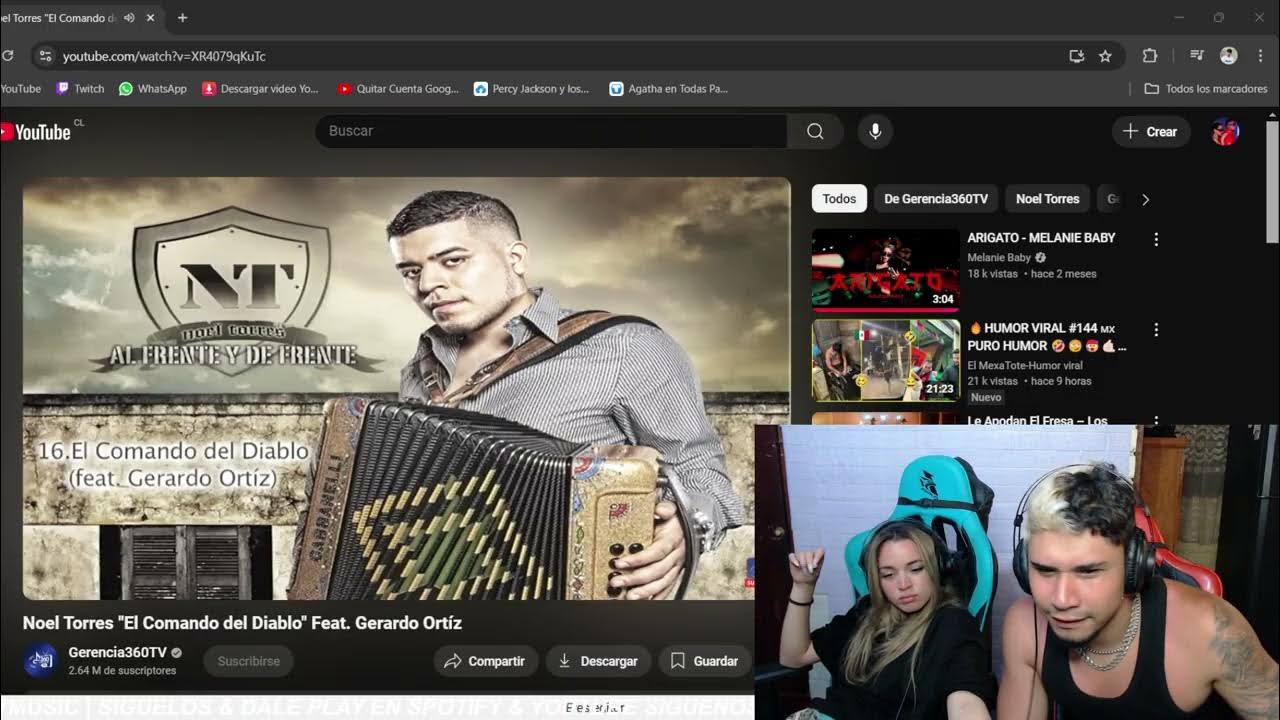Screen dimensions: 1280x720
Task: Click Gerencia360TV channel name
Action: (x=118, y=652)
